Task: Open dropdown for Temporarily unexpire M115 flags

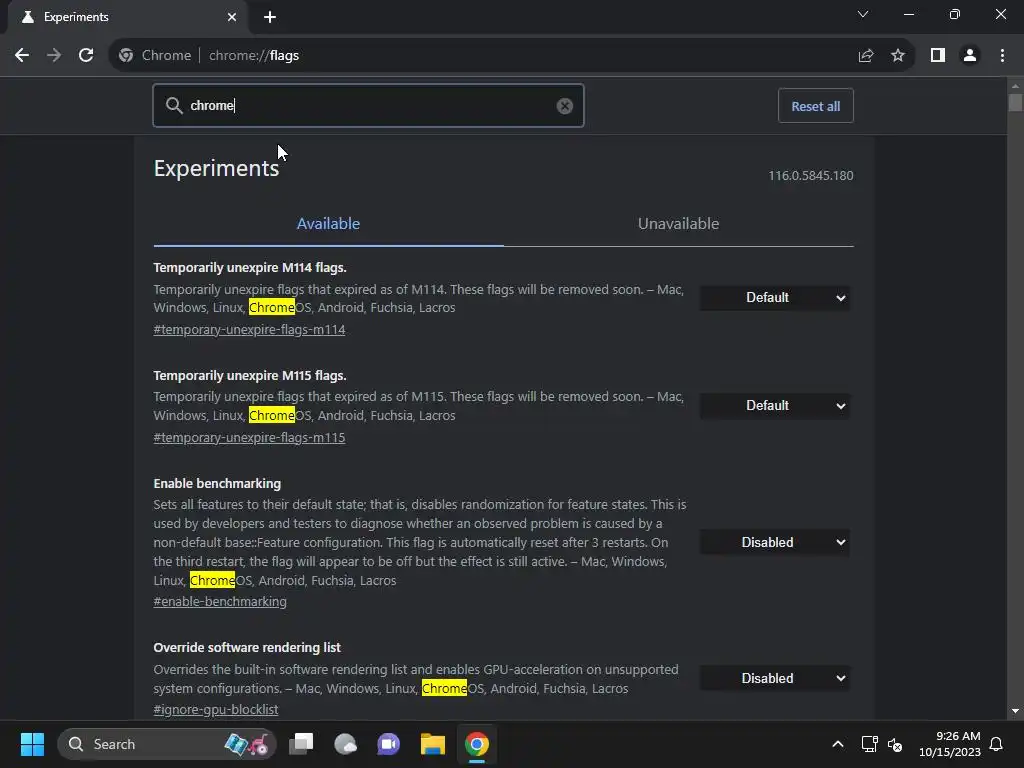Action: click(x=775, y=406)
